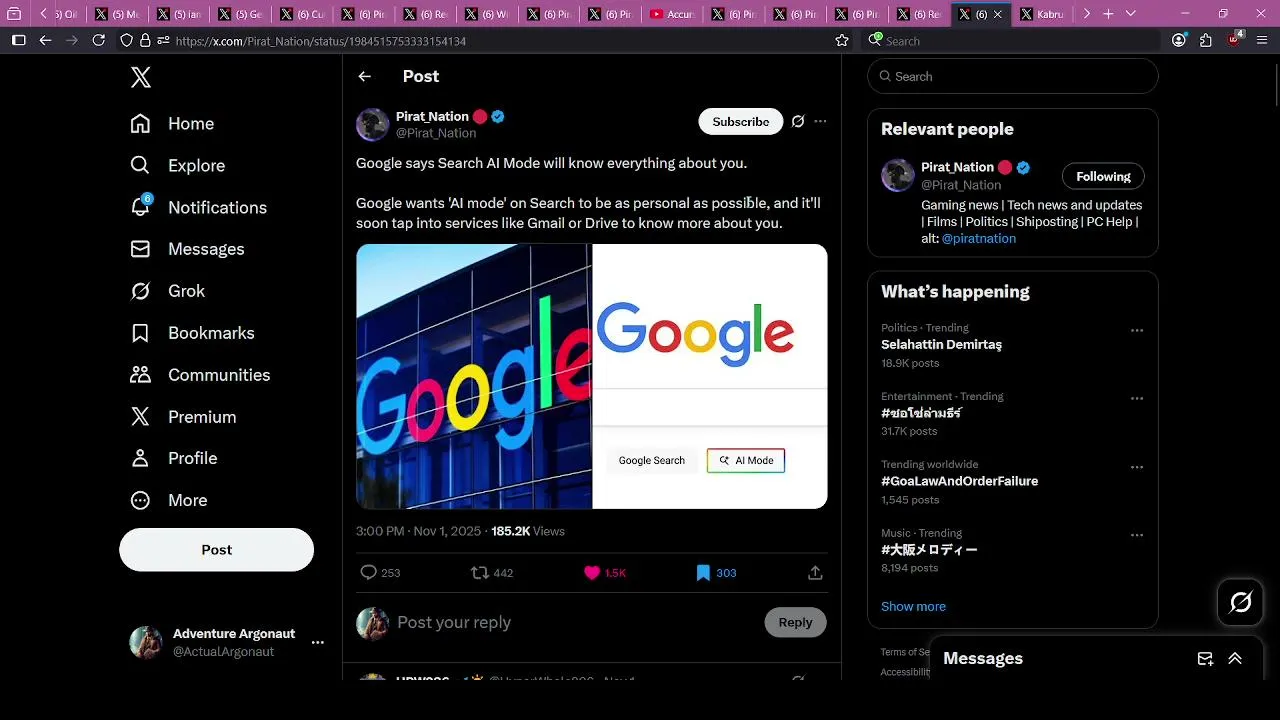Open the Selahattin Demirtaş trend
The image size is (1280, 720).
click(x=941, y=345)
